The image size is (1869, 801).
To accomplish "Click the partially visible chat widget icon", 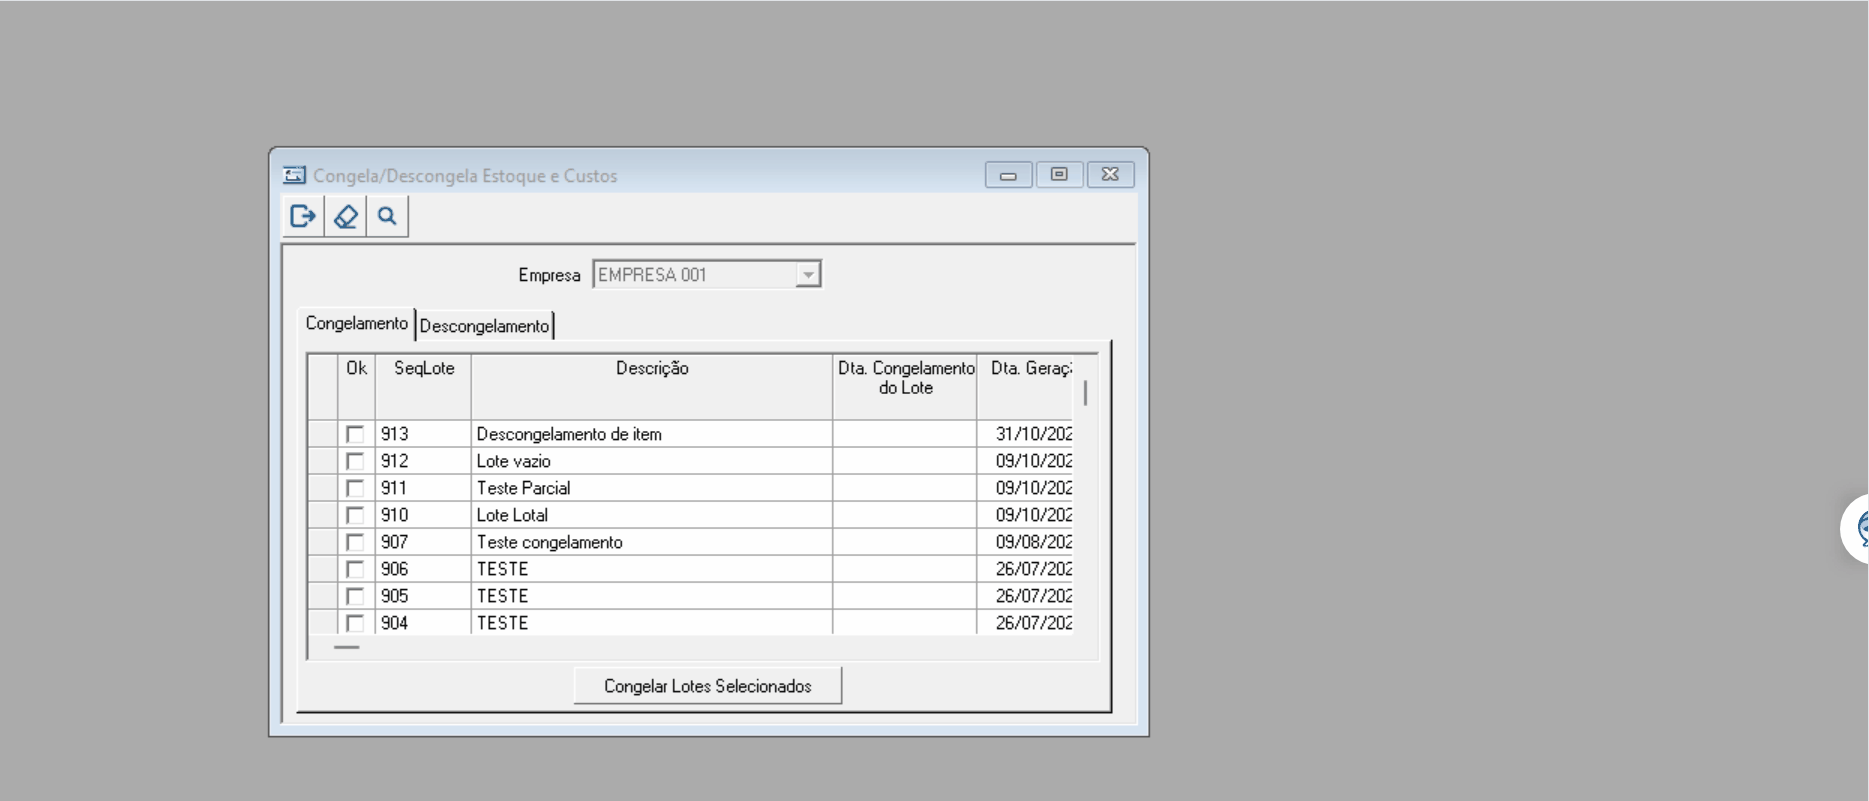I will (1856, 528).
